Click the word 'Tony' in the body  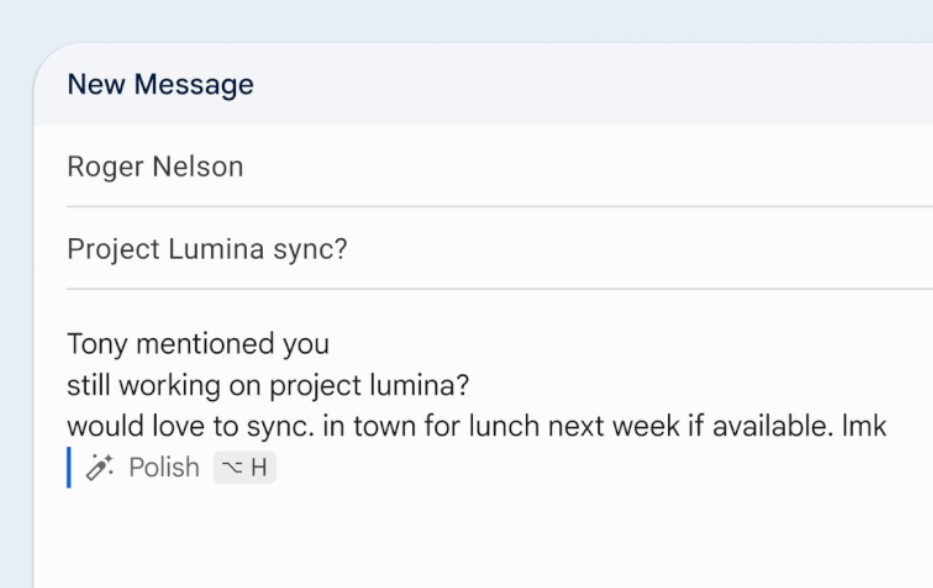pos(97,345)
